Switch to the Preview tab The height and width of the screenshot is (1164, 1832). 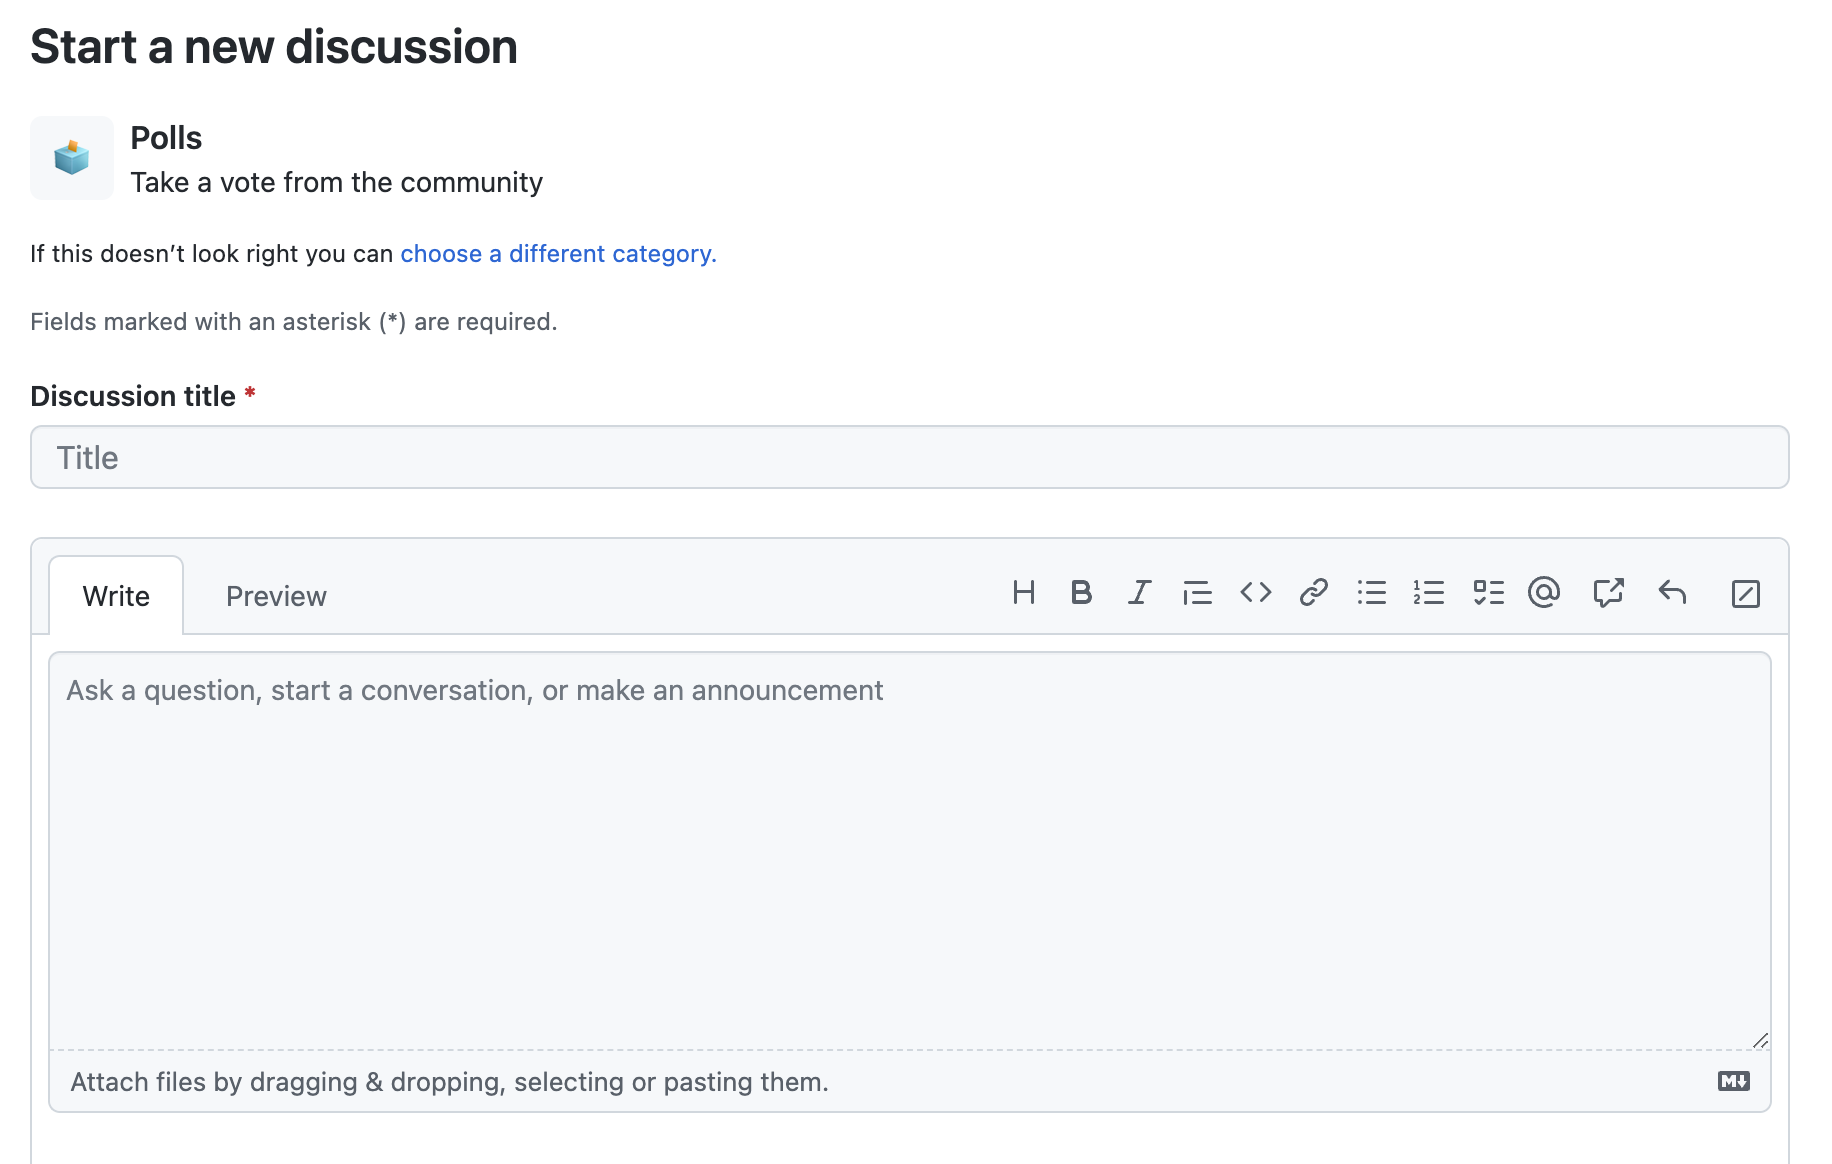276,595
